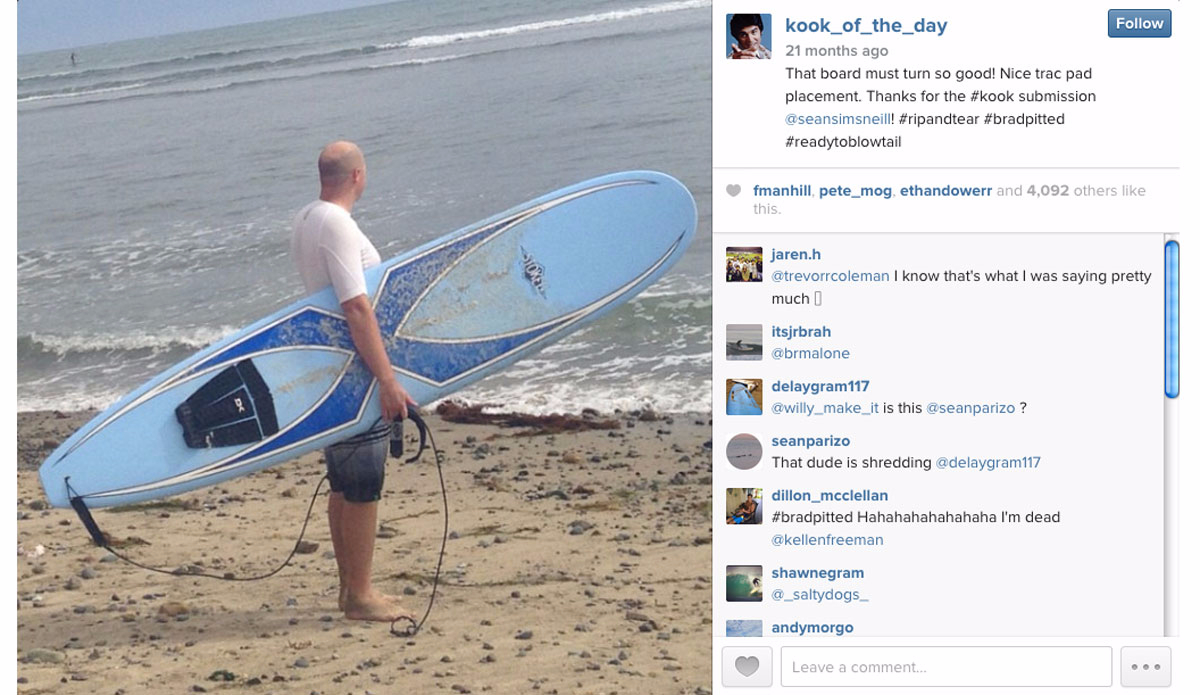
Task: Open kook_of_the_day profile avatar
Action: (748, 36)
